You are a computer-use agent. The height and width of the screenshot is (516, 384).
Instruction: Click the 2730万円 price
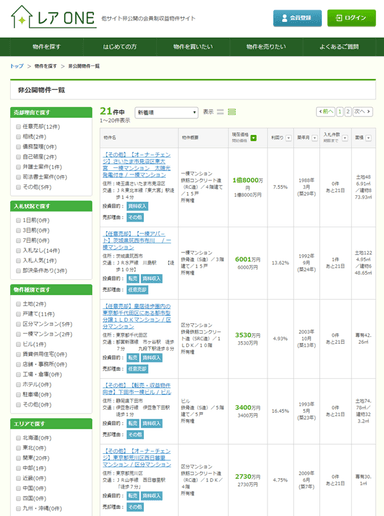click(x=248, y=477)
